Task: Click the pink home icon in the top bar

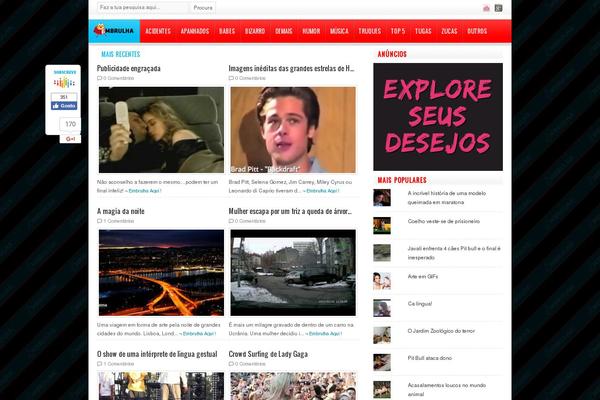Action: point(486,8)
